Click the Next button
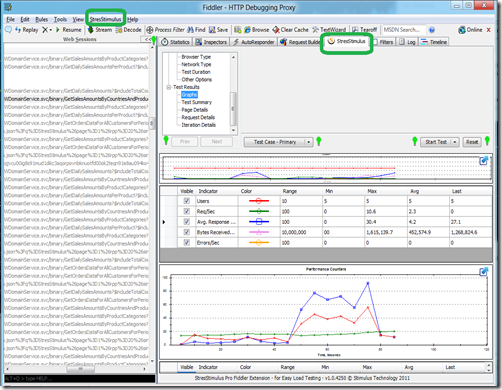The height and width of the screenshot is (390, 502). coord(217,141)
